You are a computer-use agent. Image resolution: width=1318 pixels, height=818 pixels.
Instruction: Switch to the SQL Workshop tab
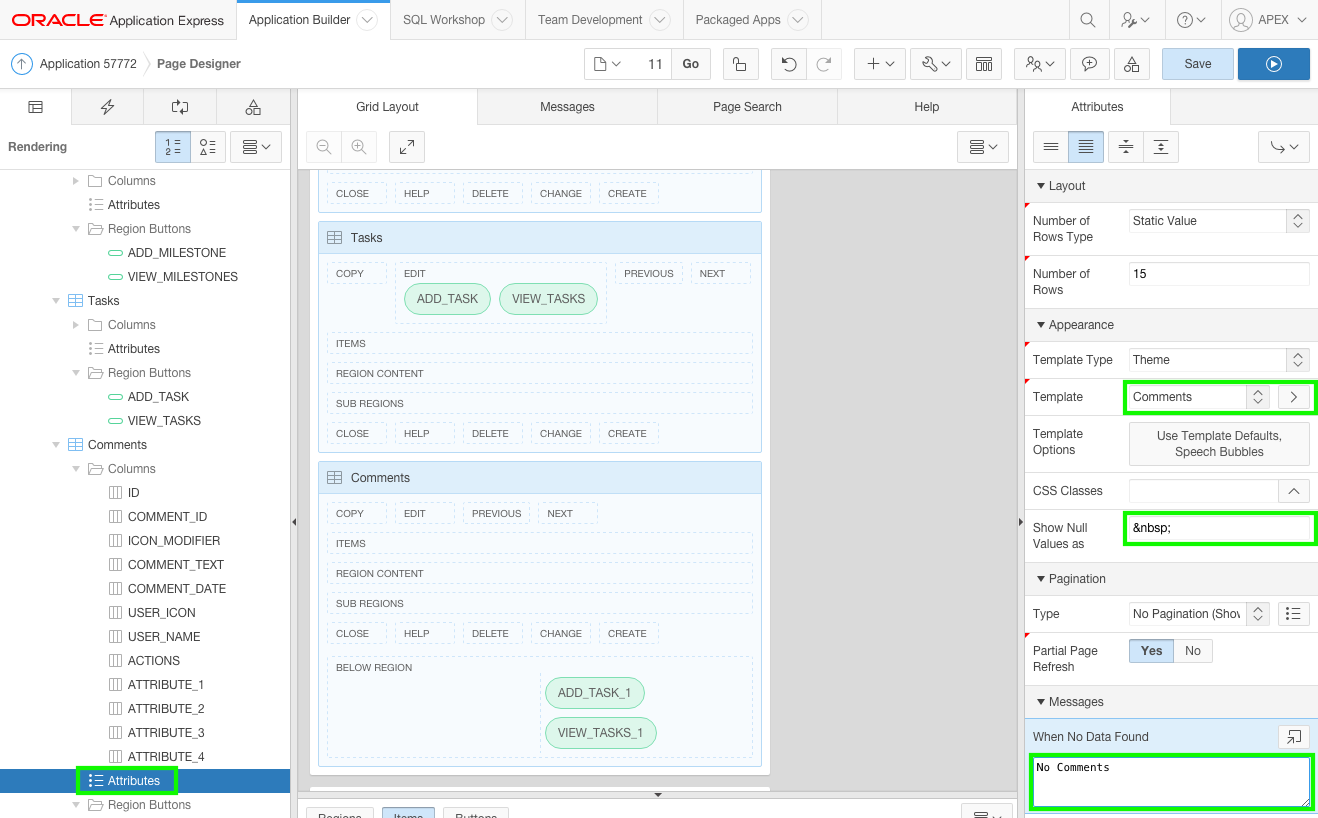444,19
